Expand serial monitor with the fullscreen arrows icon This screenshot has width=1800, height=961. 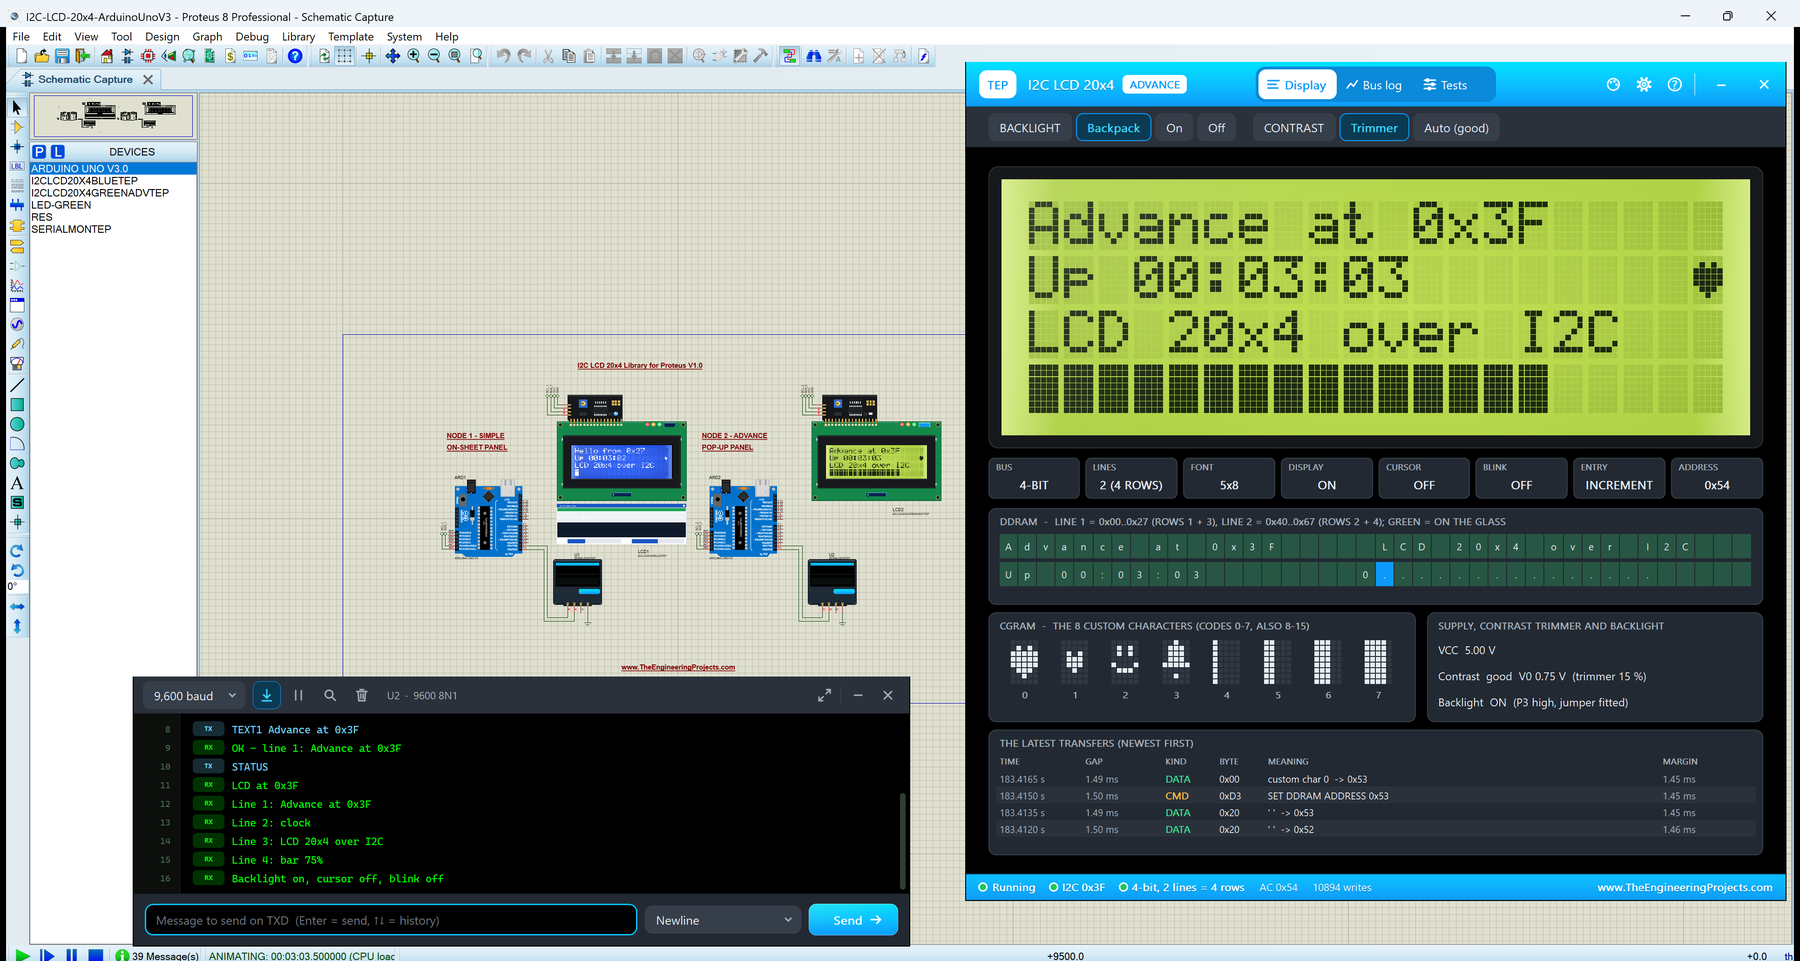[x=824, y=695]
